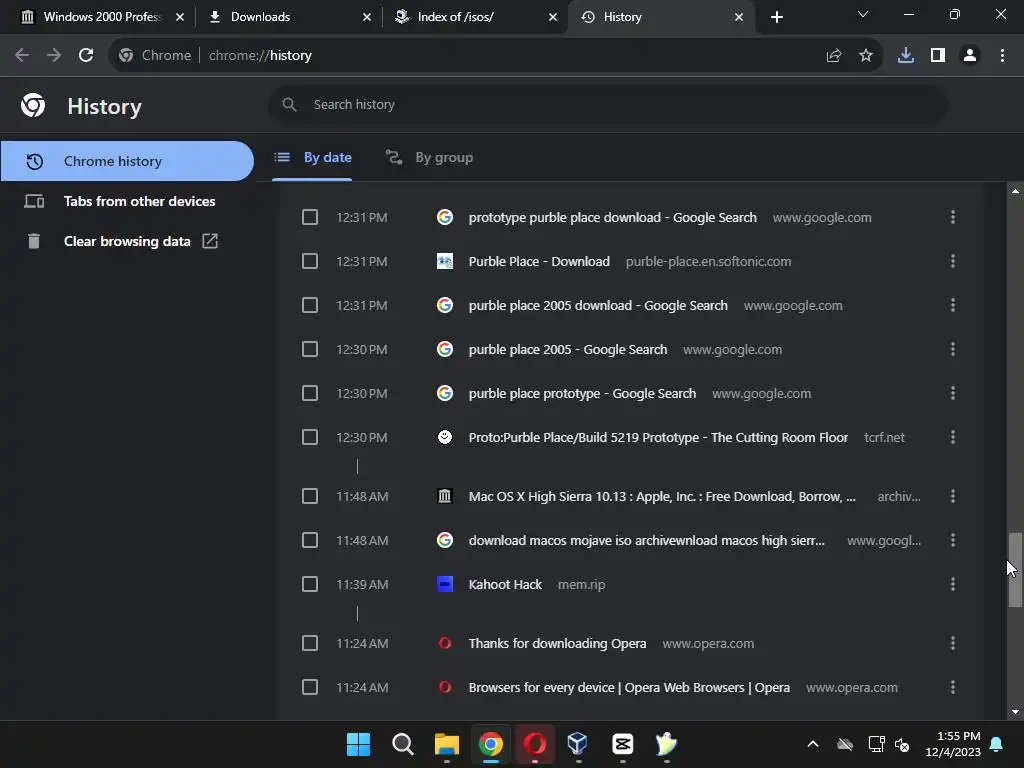This screenshot has width=1024, height=768.
Task: Check the Purble Place - Download entry
Action: [310, 261]
